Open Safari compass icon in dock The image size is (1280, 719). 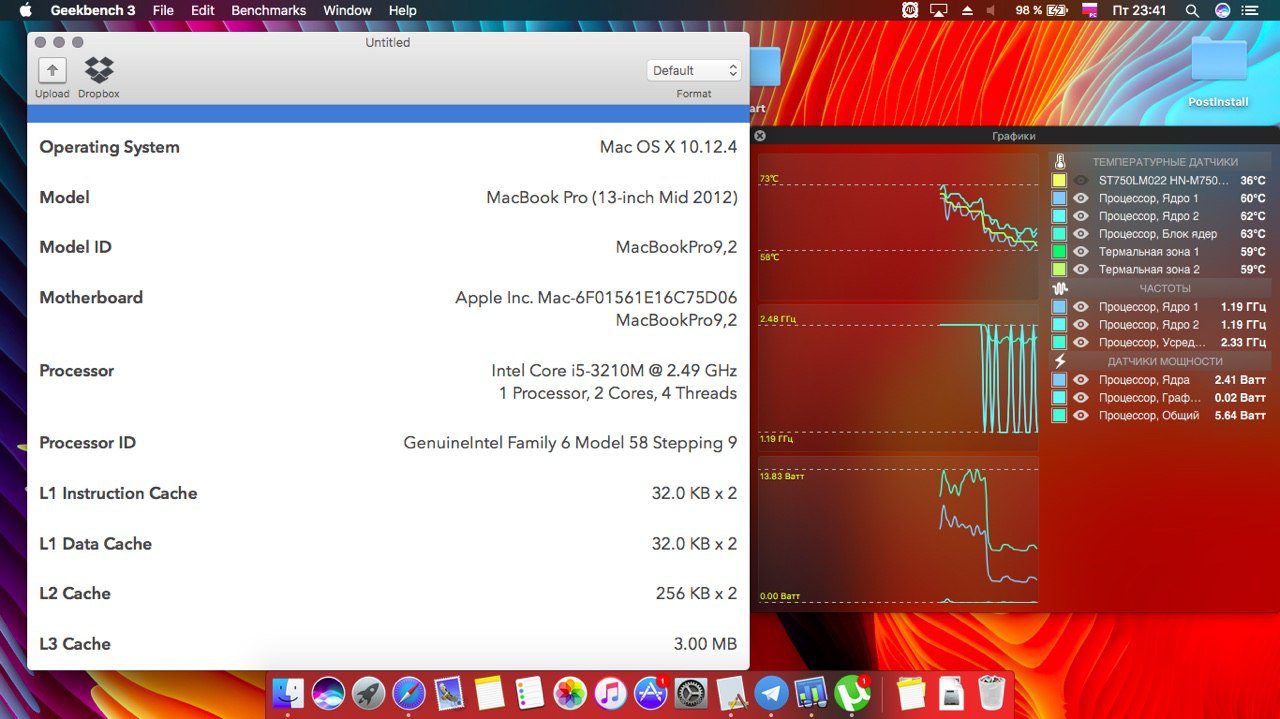click(409, 692)
